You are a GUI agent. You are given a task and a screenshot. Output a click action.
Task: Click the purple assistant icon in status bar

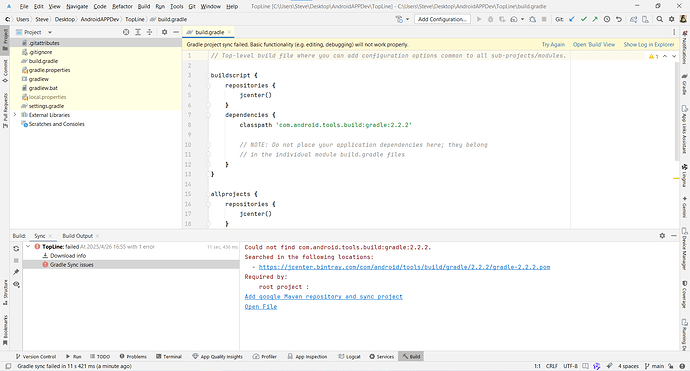click(596, 366)
